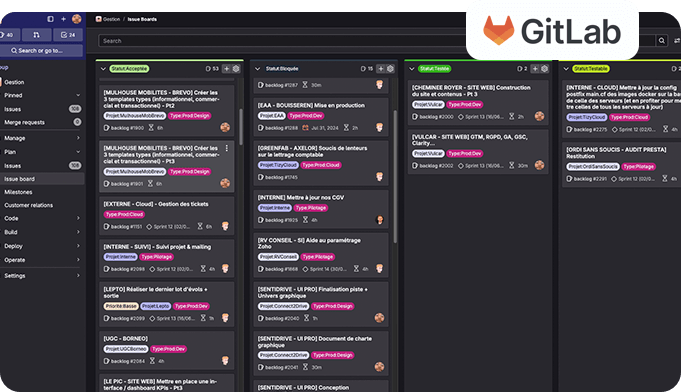Open pinned Issues item
Image resolution: width=681 pixels, height=392 pixels.
pyautogui.click(x=41, y=109)
